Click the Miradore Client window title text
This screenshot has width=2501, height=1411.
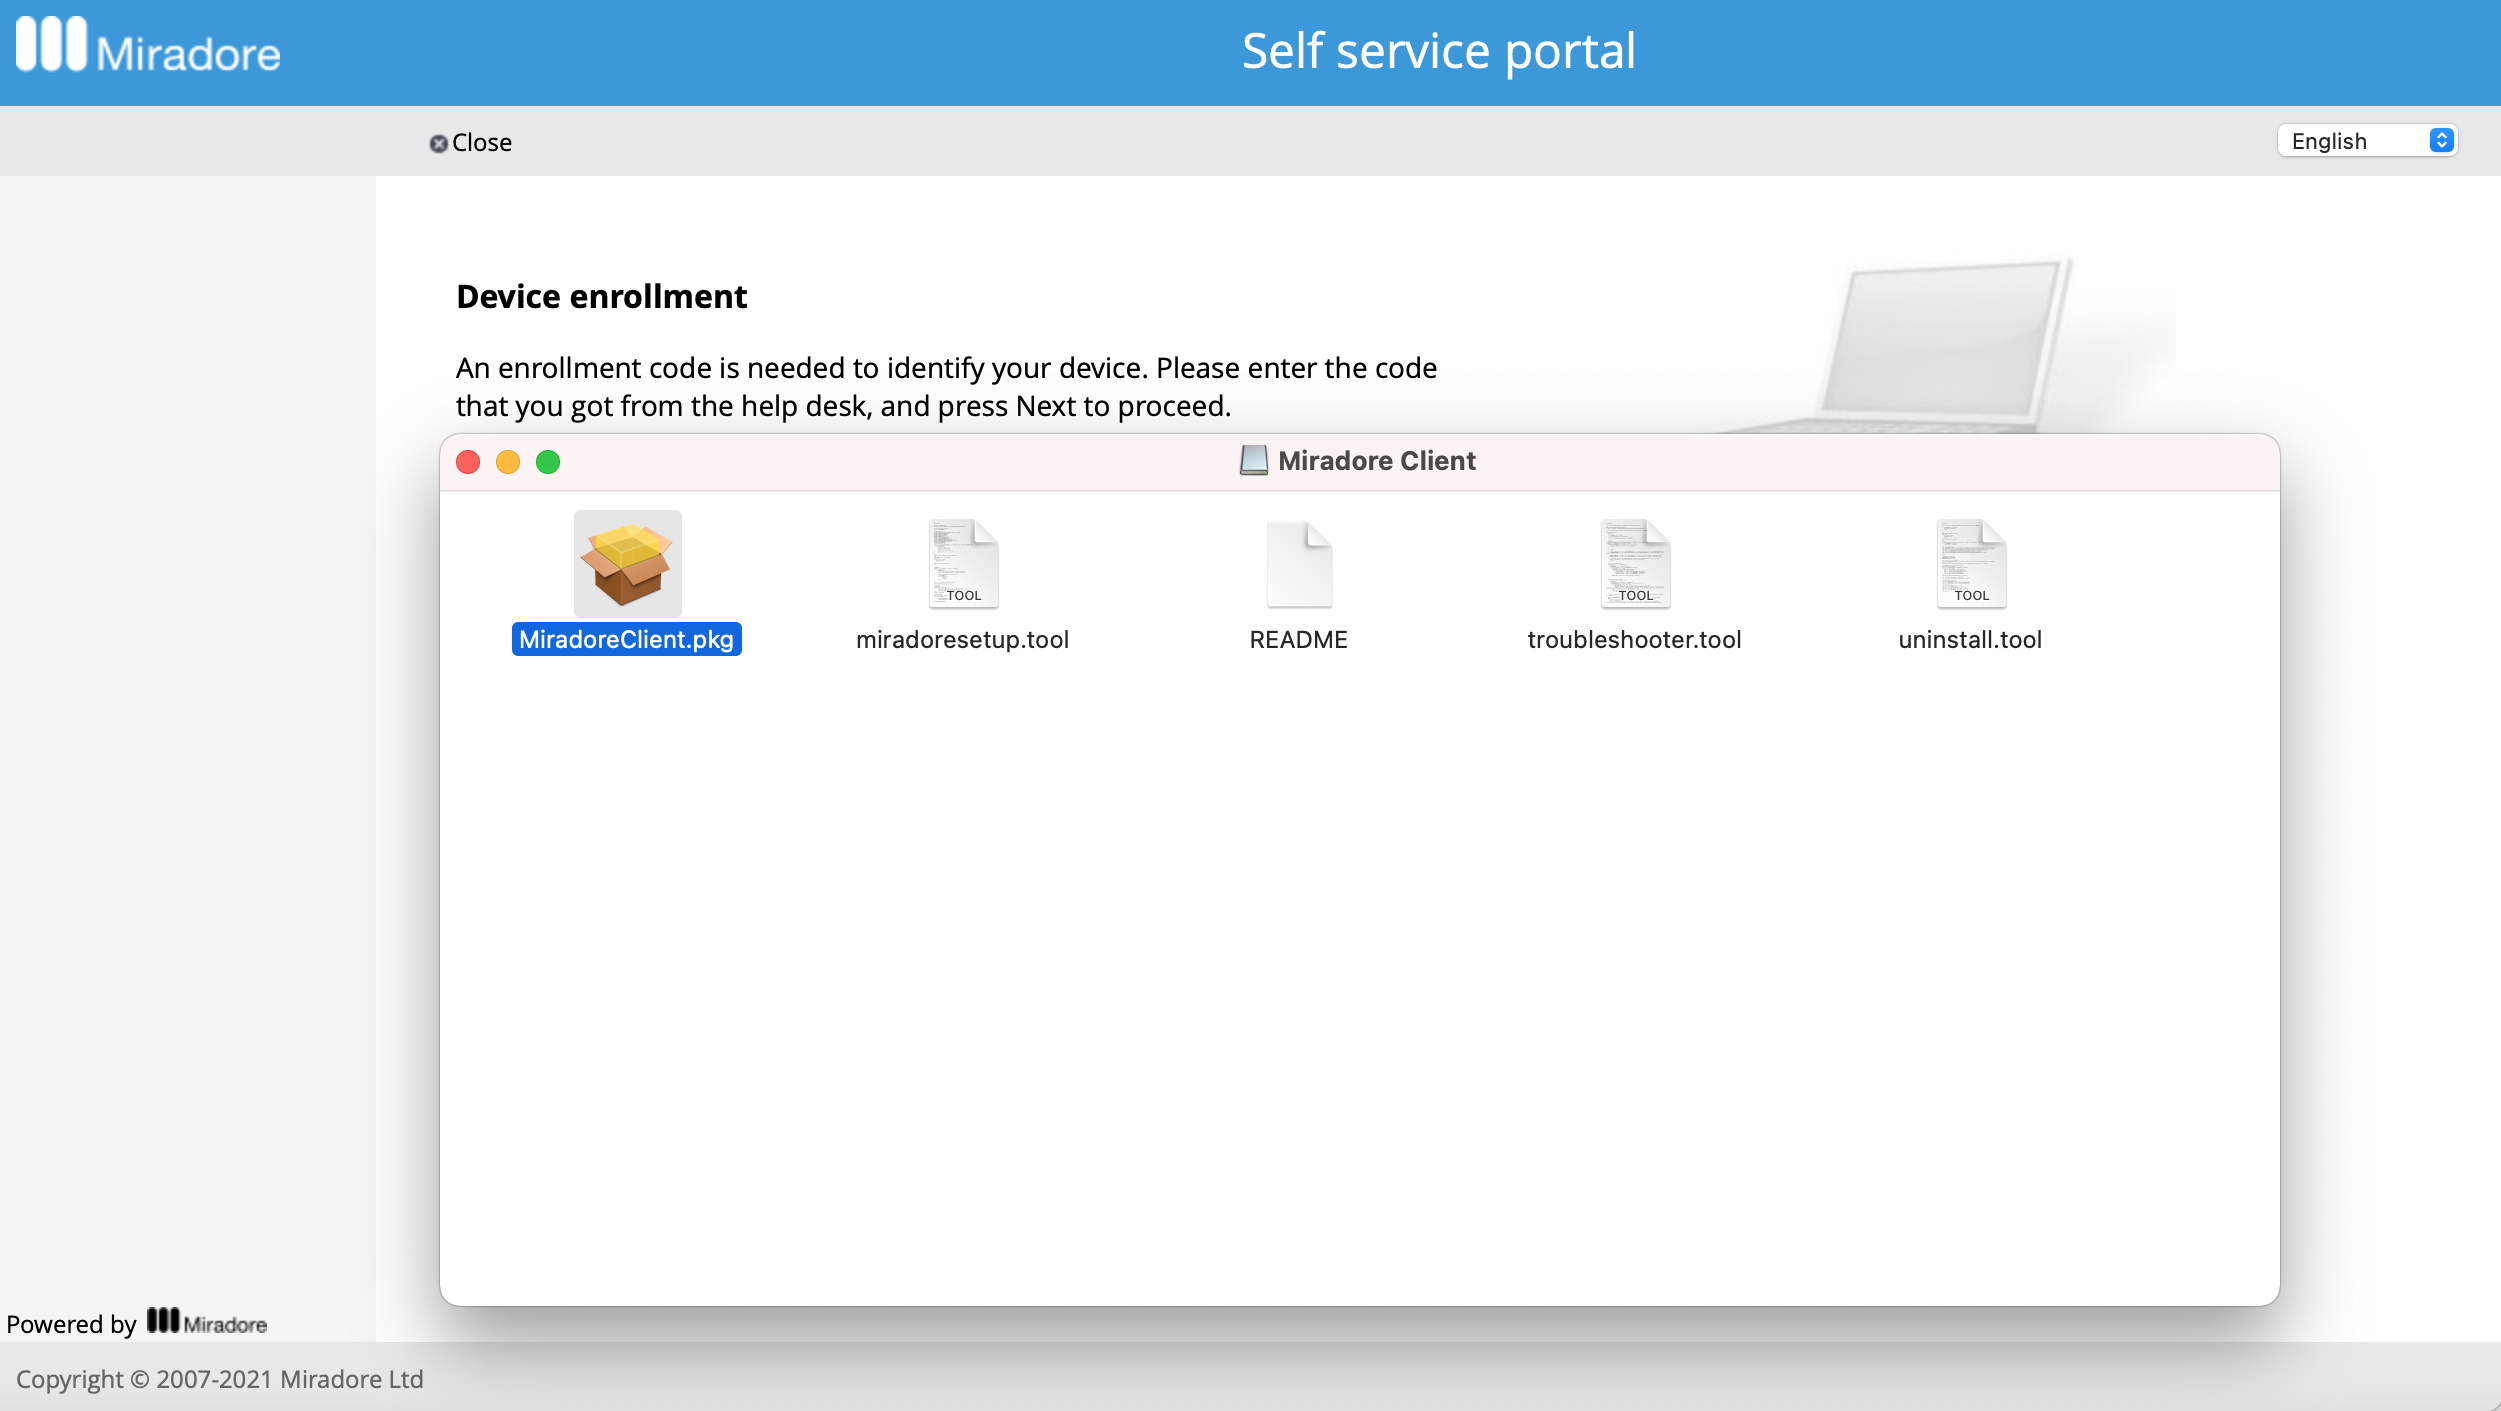pyautogui.click(x=1377, y=461)
